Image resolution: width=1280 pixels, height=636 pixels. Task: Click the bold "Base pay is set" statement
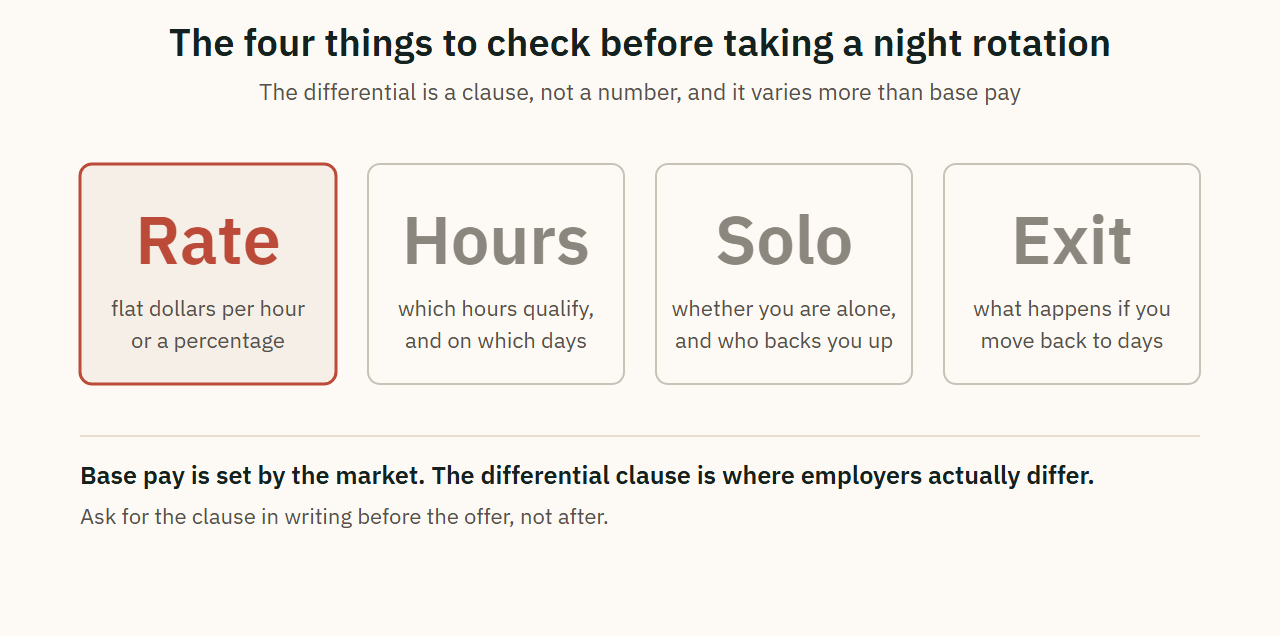pos(587,476)
